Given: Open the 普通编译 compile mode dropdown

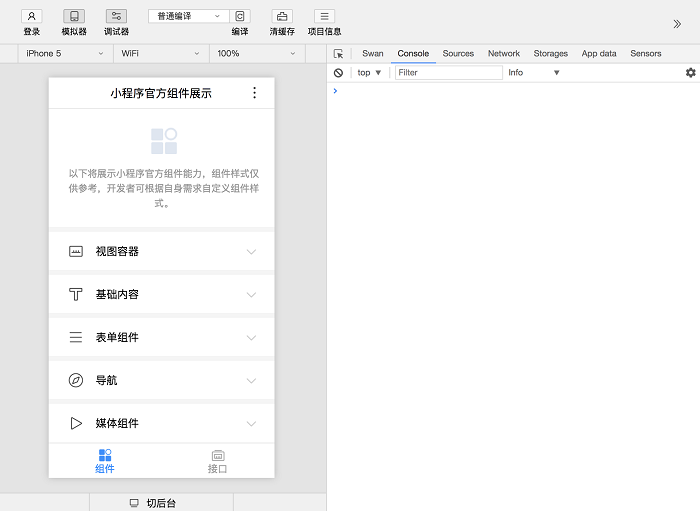Looking at the screenshot, I should click(x=188, y=16).
